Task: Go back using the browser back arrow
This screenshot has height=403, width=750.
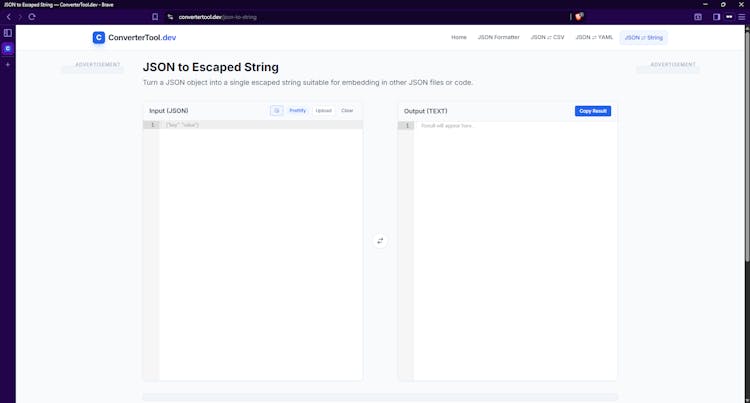Action: [x=8, y=17]
